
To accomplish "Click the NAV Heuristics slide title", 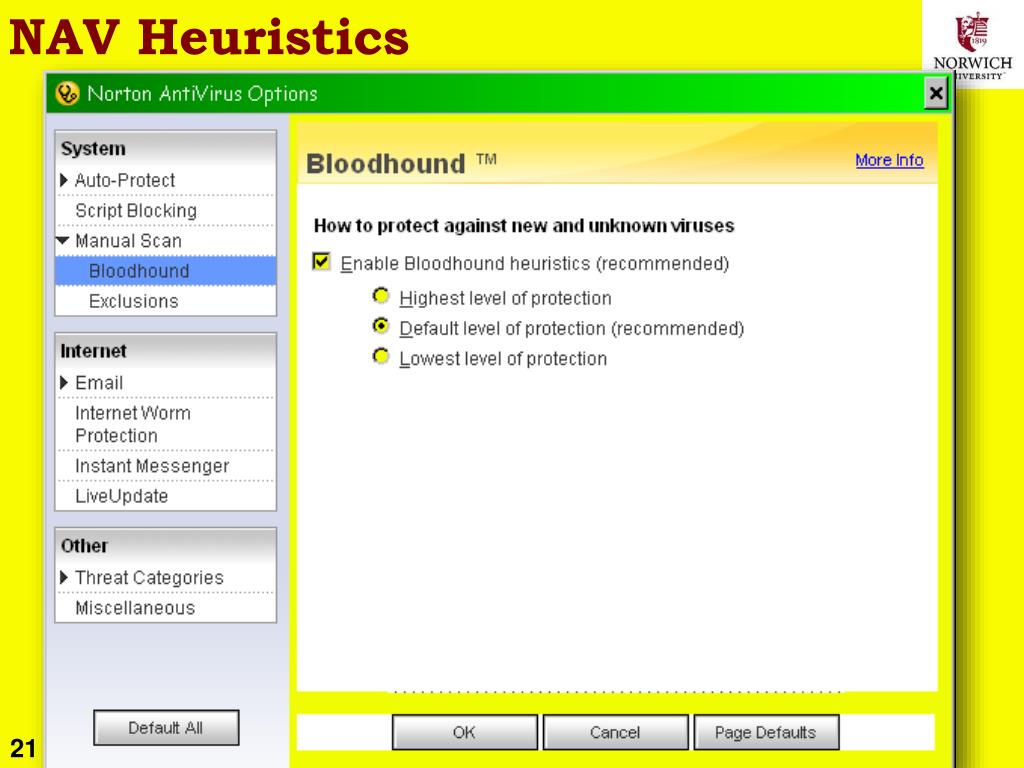I will [209, 37].
